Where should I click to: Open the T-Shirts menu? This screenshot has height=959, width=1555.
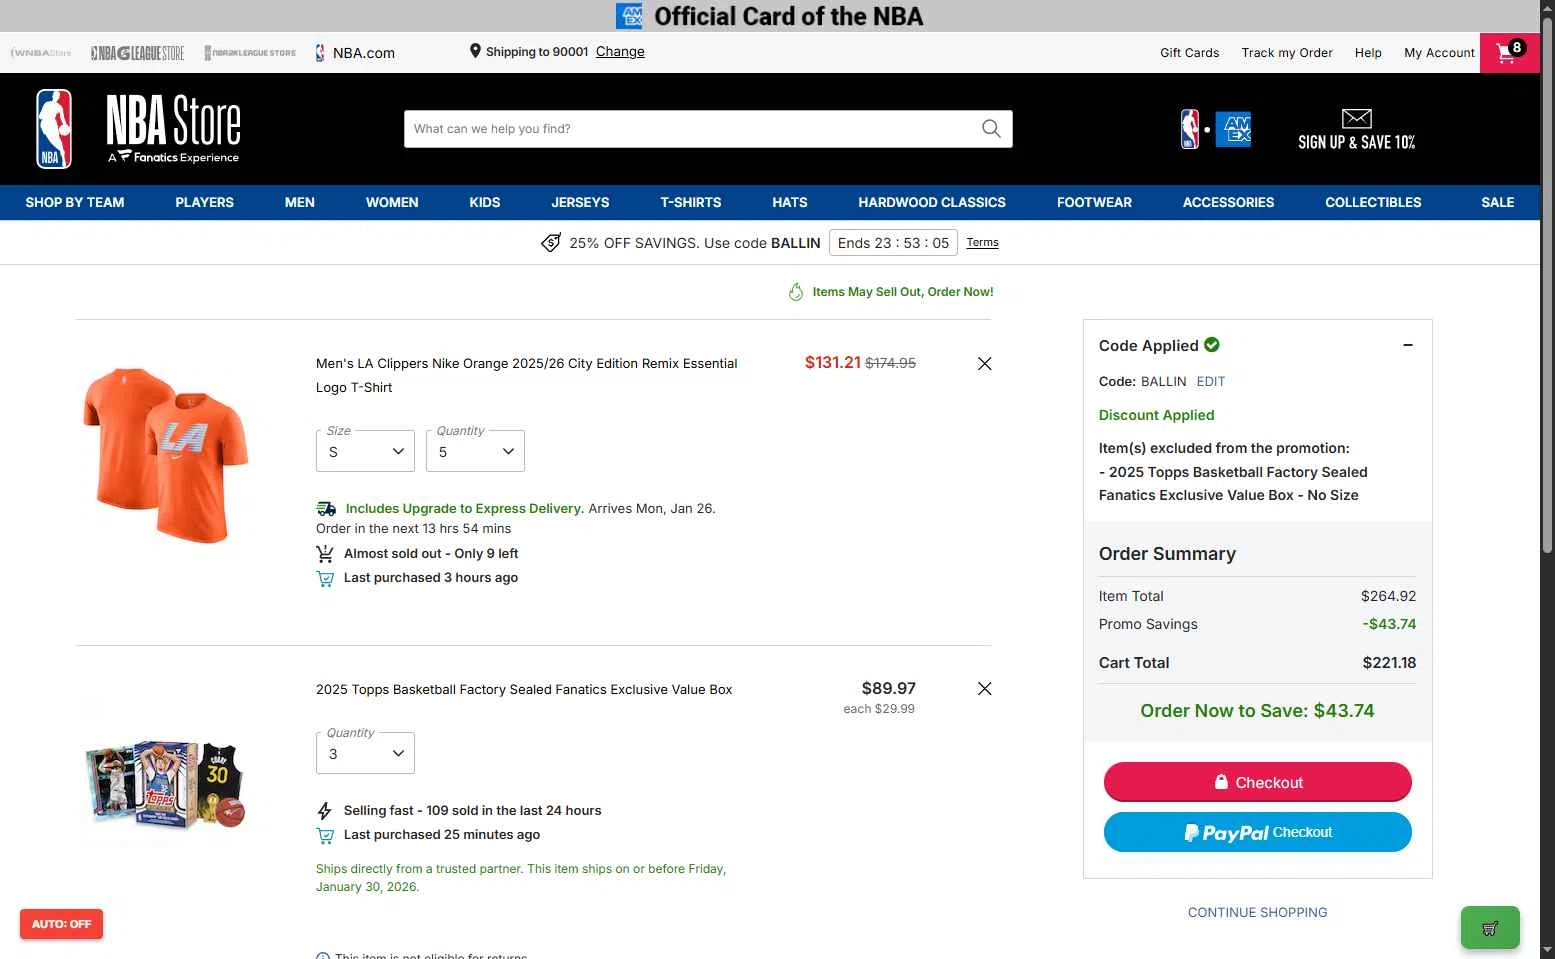coord(691,202)
